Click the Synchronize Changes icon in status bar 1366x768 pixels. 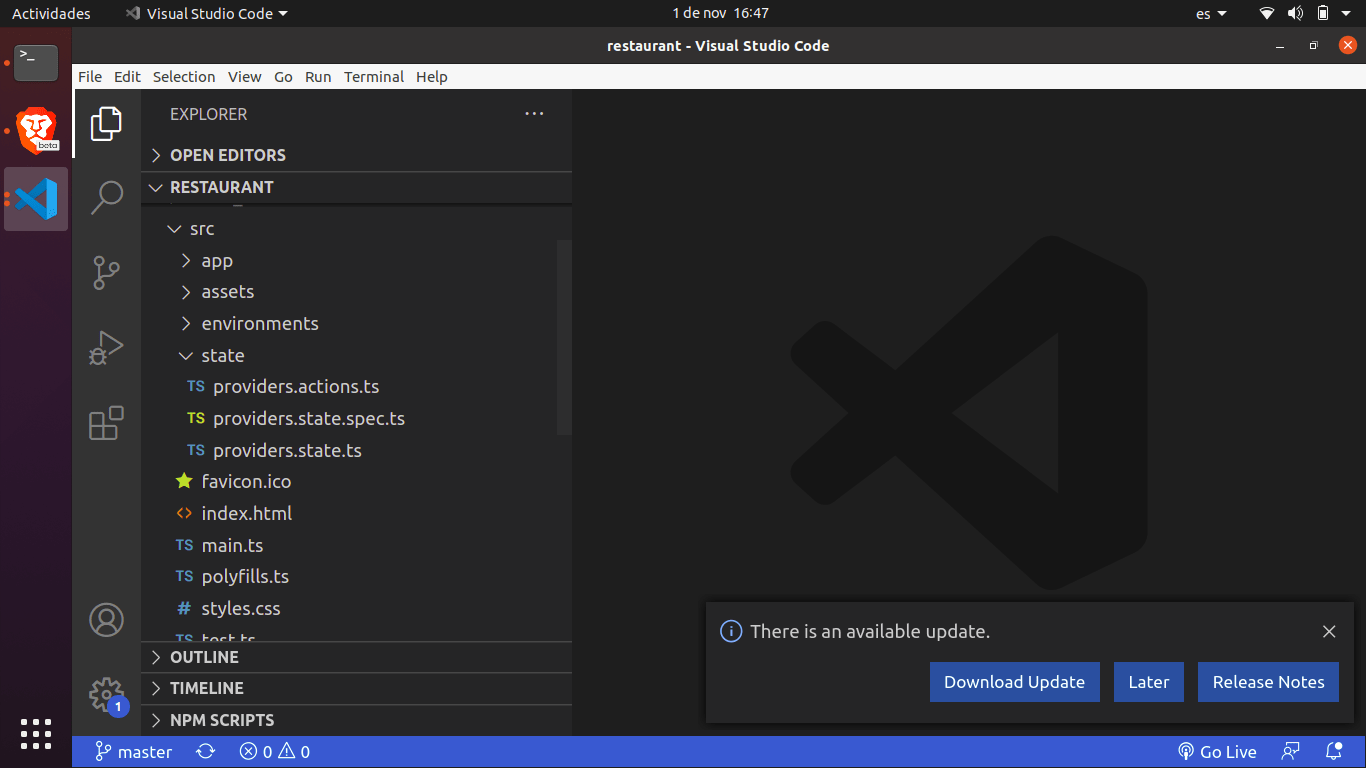coord(205,752)
